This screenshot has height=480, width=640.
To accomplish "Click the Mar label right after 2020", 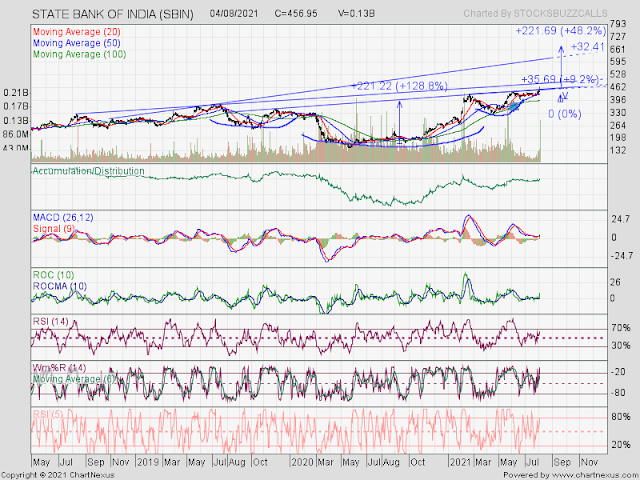I will pos(325,462).
